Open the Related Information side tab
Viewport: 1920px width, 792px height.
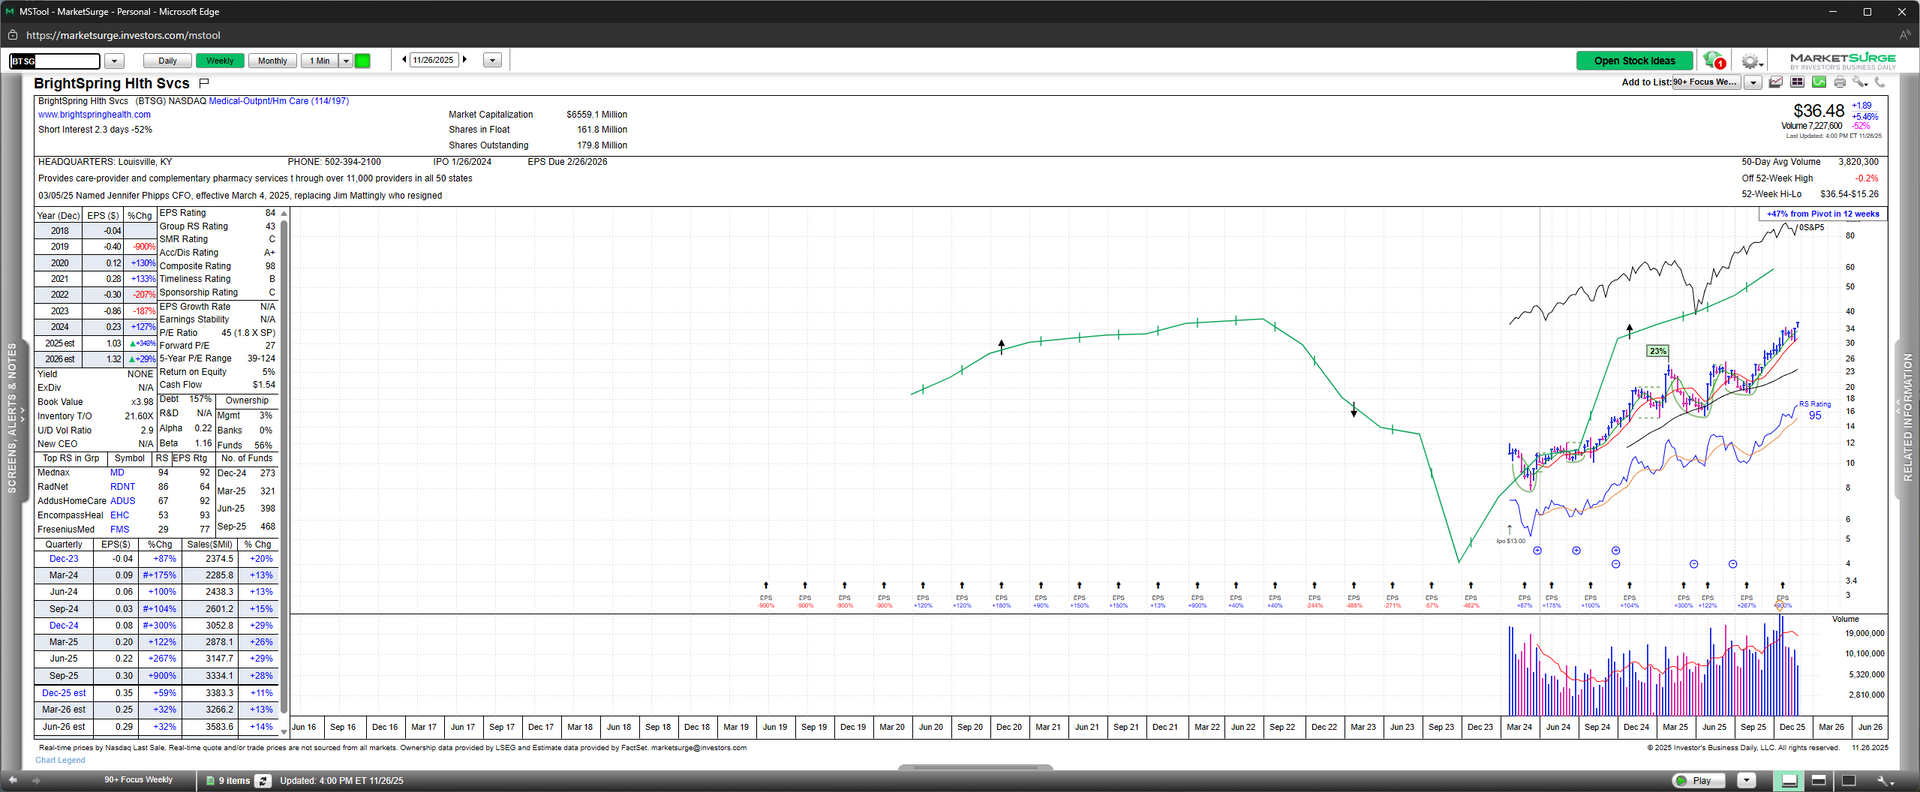coord(1907,418)
